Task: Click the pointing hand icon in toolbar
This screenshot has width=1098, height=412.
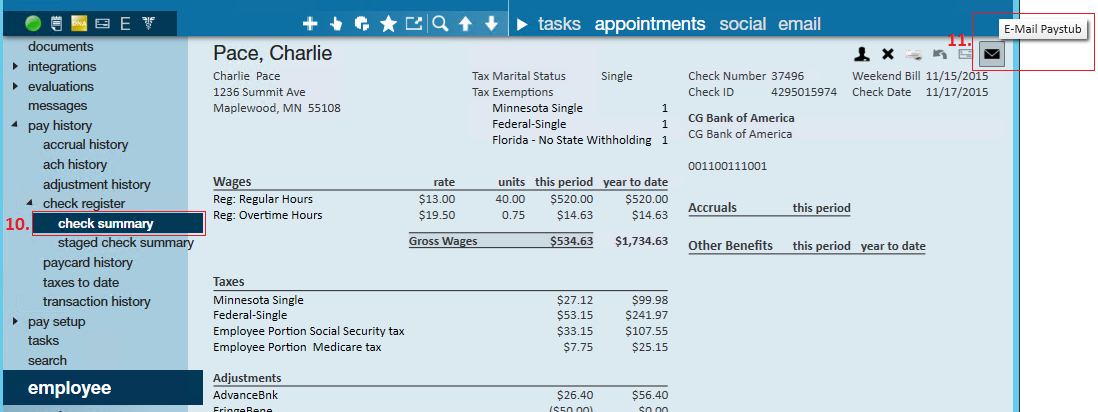Action: point(336,25)
